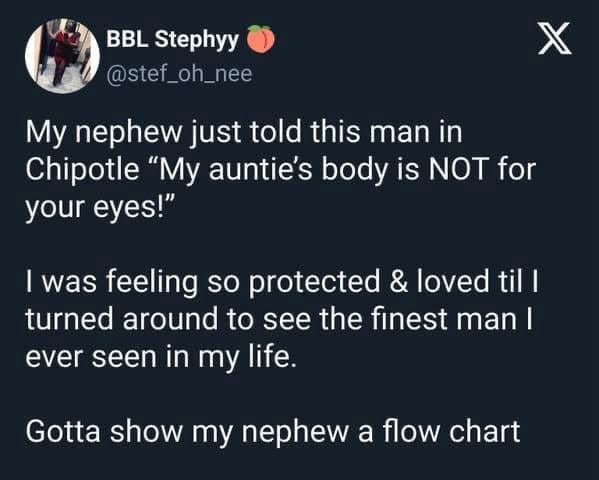This screenshot has width=599, height=480.
Task: Click the word 'Gotta' in last line
Action: pos(63,431)
